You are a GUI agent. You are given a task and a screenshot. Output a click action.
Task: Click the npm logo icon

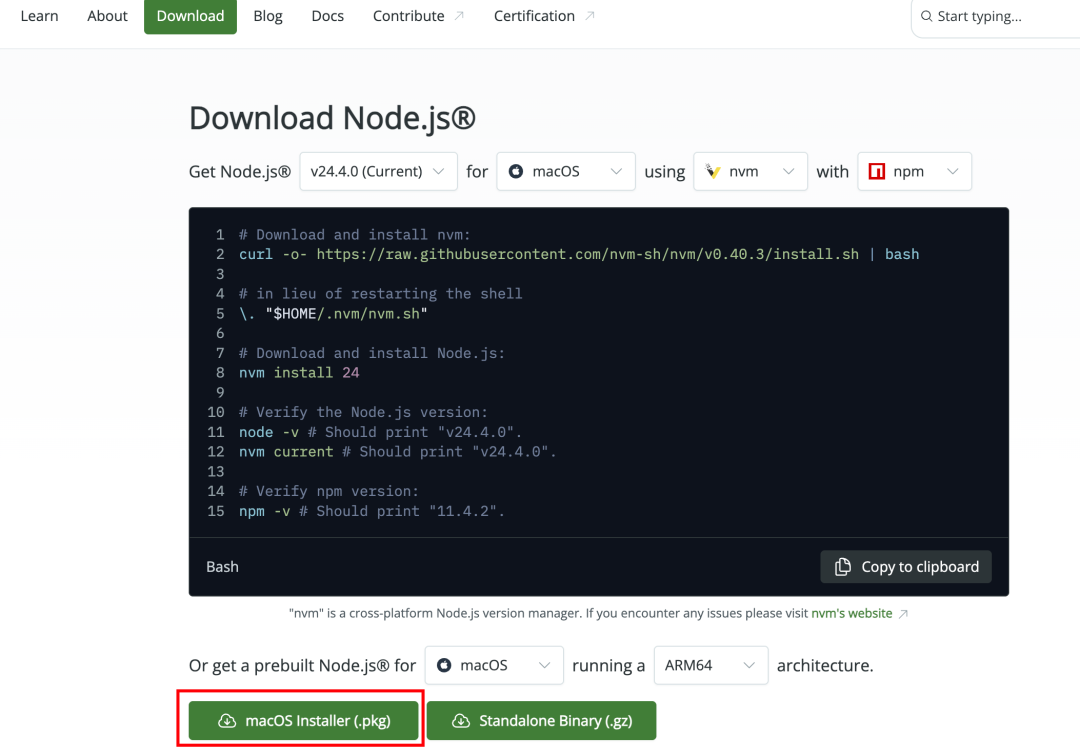(876, 171)
